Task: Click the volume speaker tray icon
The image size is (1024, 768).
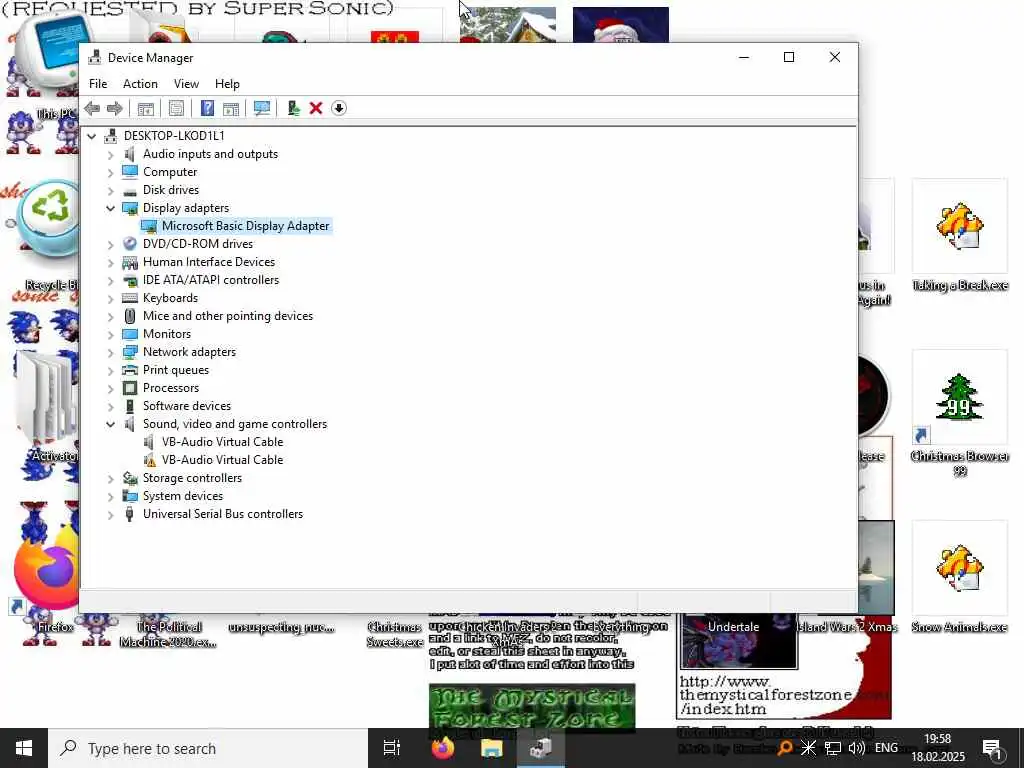Action: pyautogui.click(x=857, y=748)
